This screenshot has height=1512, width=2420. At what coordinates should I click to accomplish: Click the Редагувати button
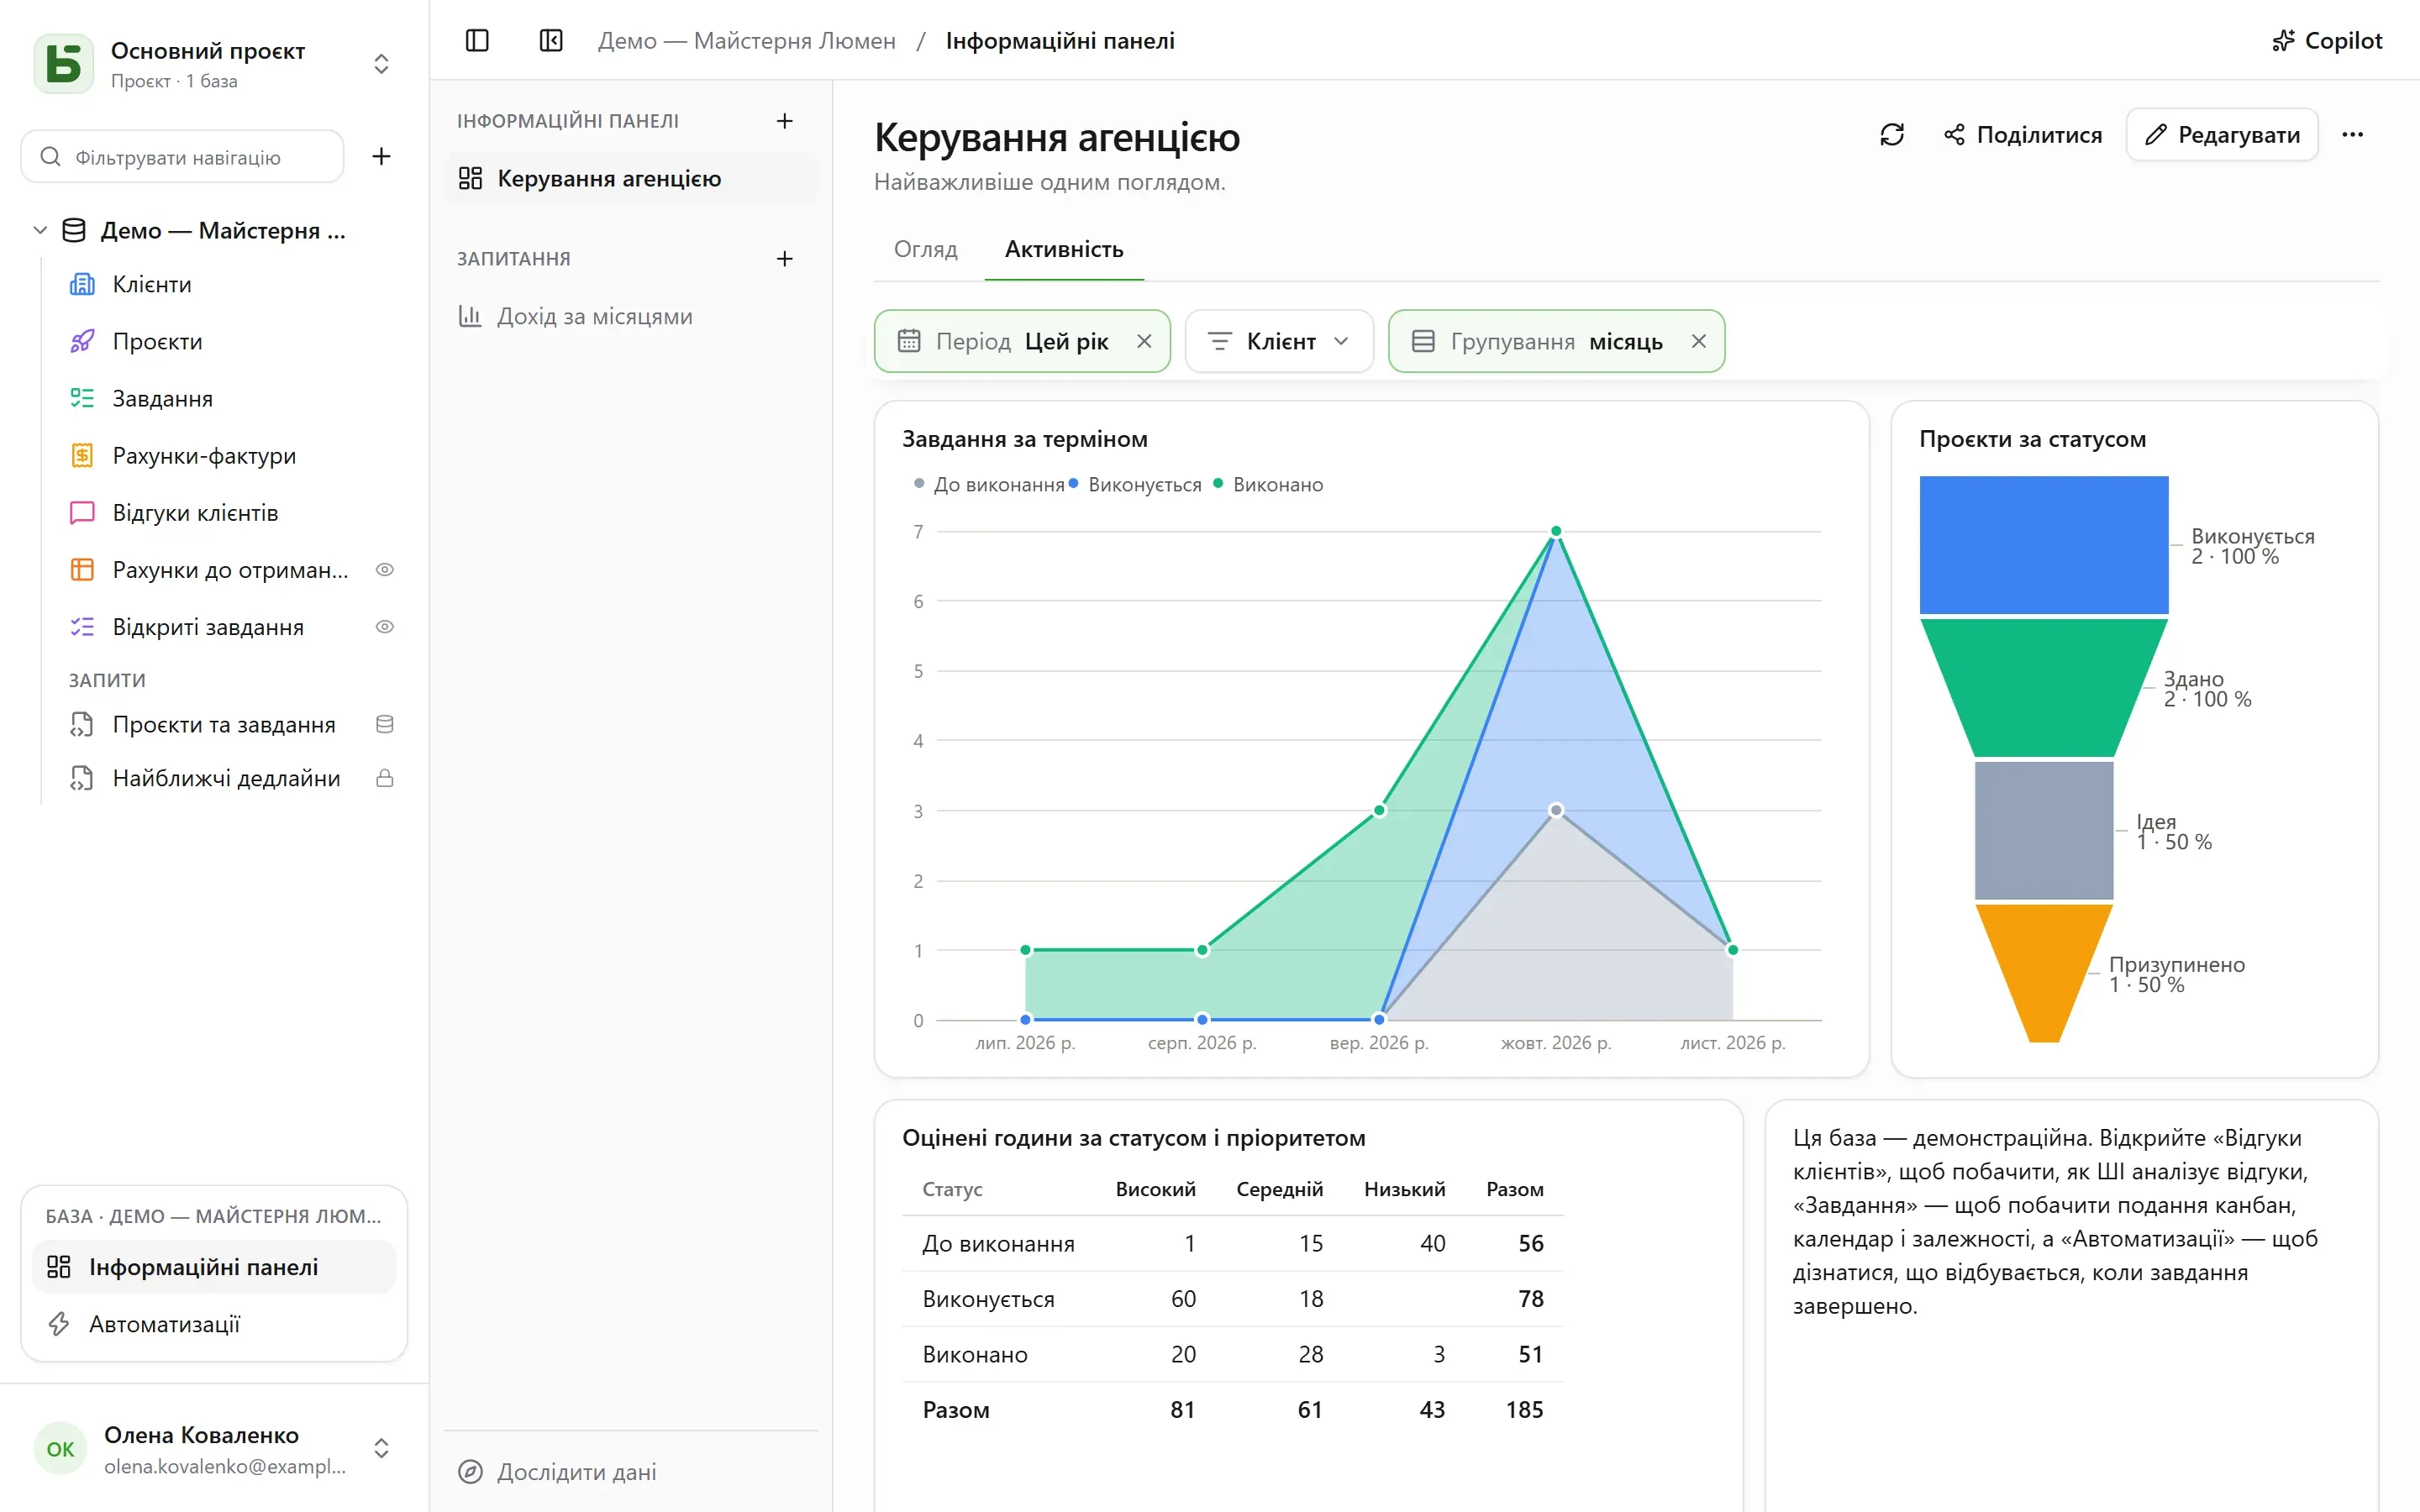point(2222,135)
